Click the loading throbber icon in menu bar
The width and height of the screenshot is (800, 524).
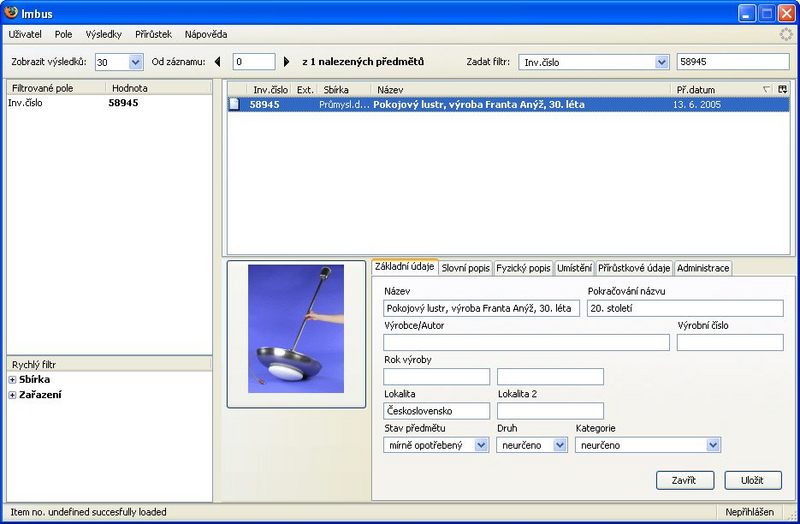[786, 34]
